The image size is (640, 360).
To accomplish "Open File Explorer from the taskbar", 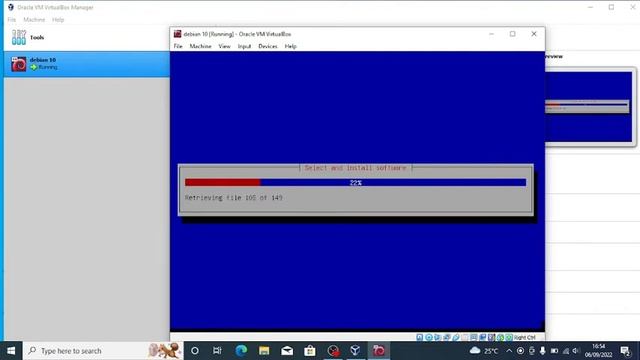I will pyautogui.click(x=264, y=351).
